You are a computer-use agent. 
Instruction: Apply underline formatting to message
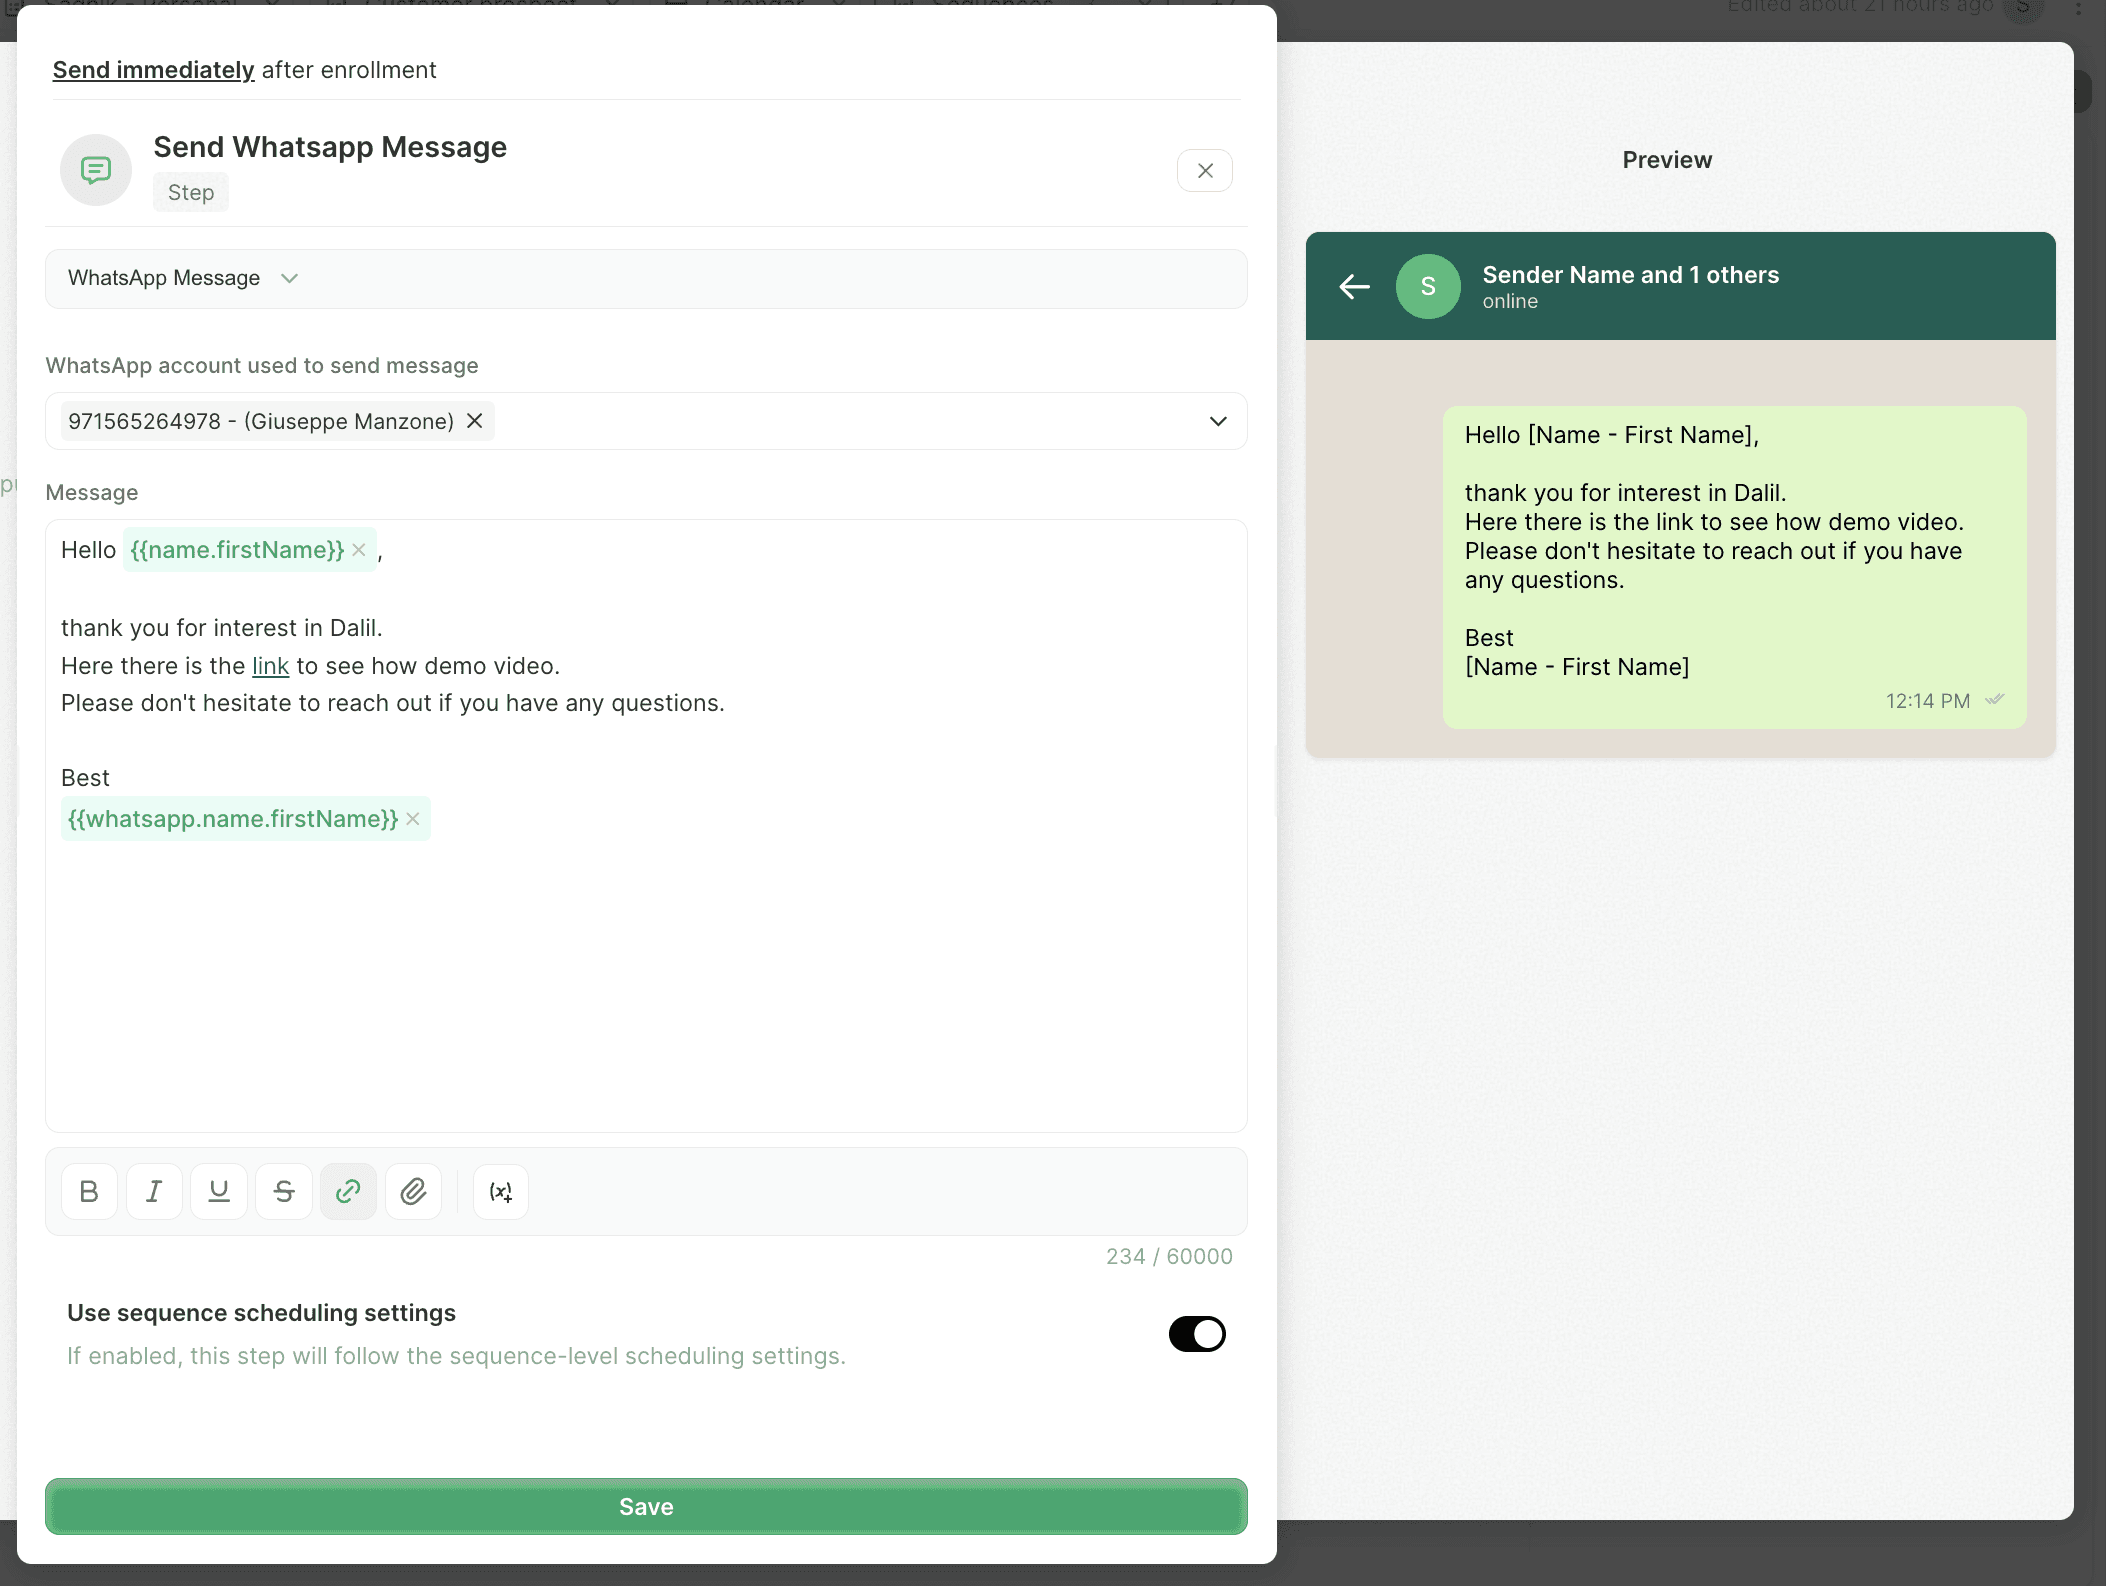(219, 1191)
